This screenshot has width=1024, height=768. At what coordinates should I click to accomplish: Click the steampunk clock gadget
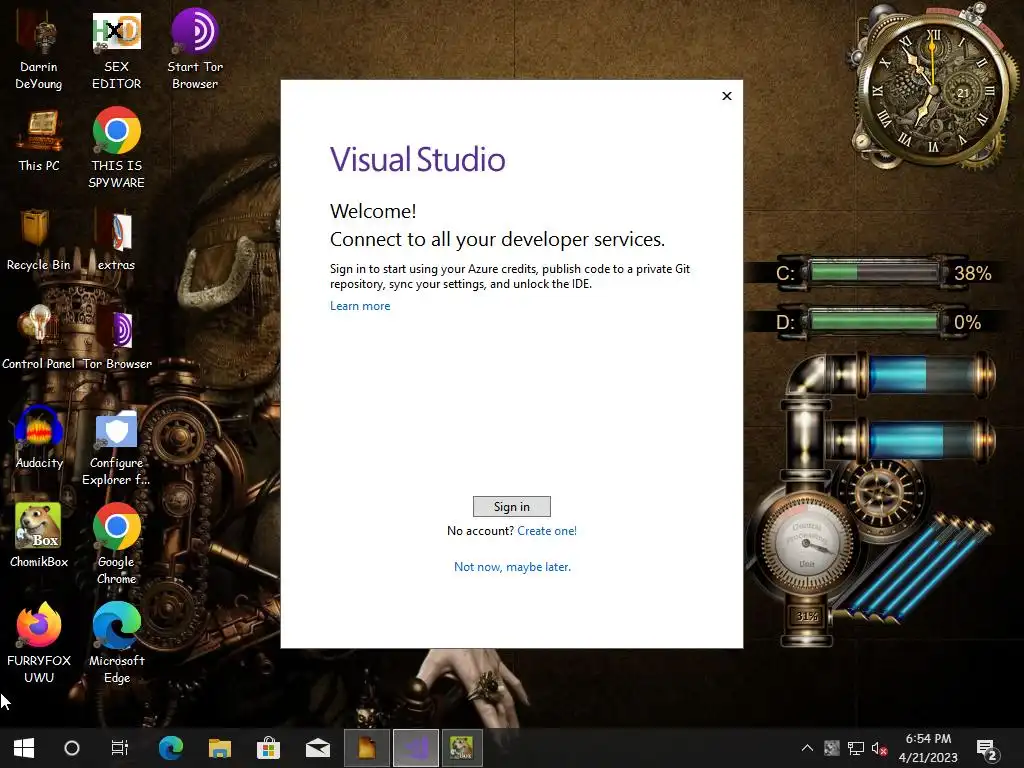click(933, 88)
